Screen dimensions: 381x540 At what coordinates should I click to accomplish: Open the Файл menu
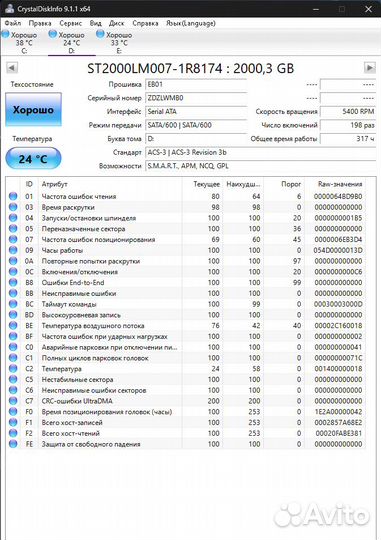coord(12,23)
